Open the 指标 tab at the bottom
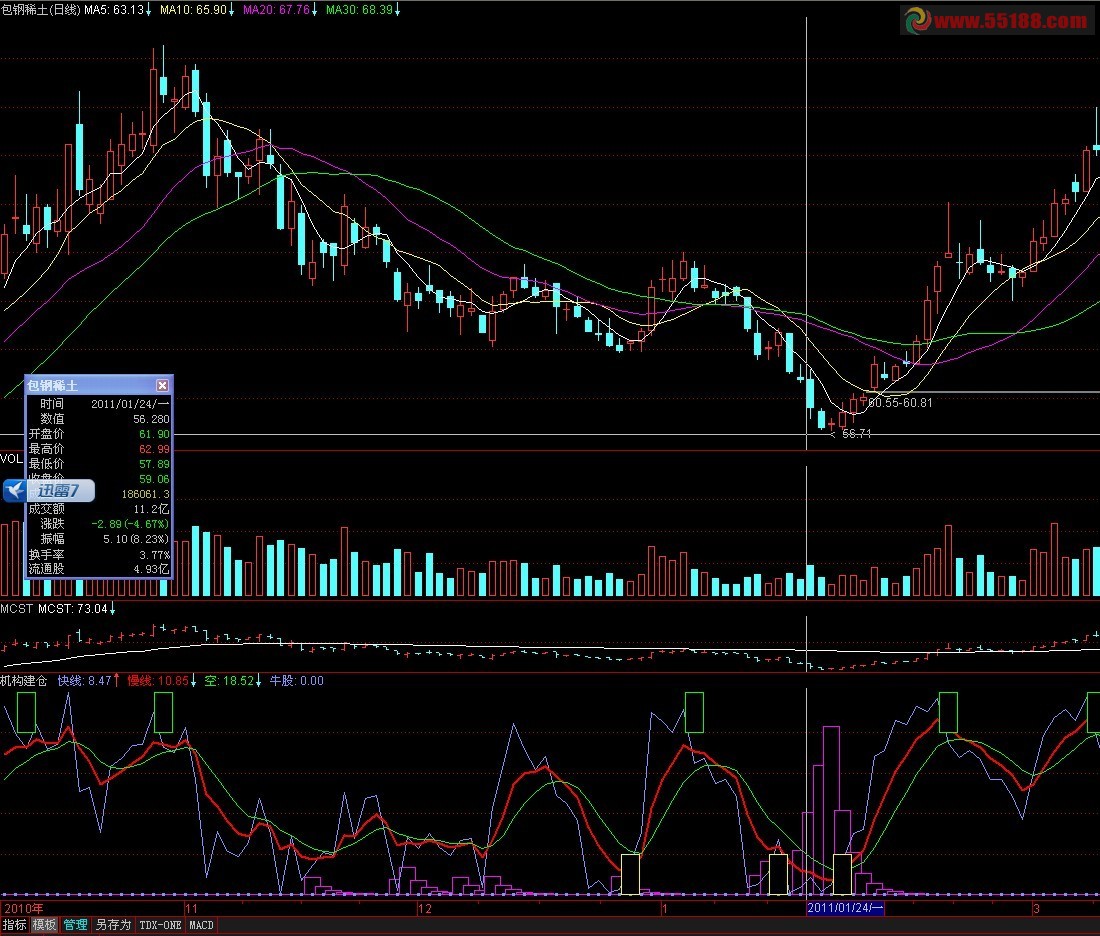The image size is (1100, 936). click(x=14, y=925)
